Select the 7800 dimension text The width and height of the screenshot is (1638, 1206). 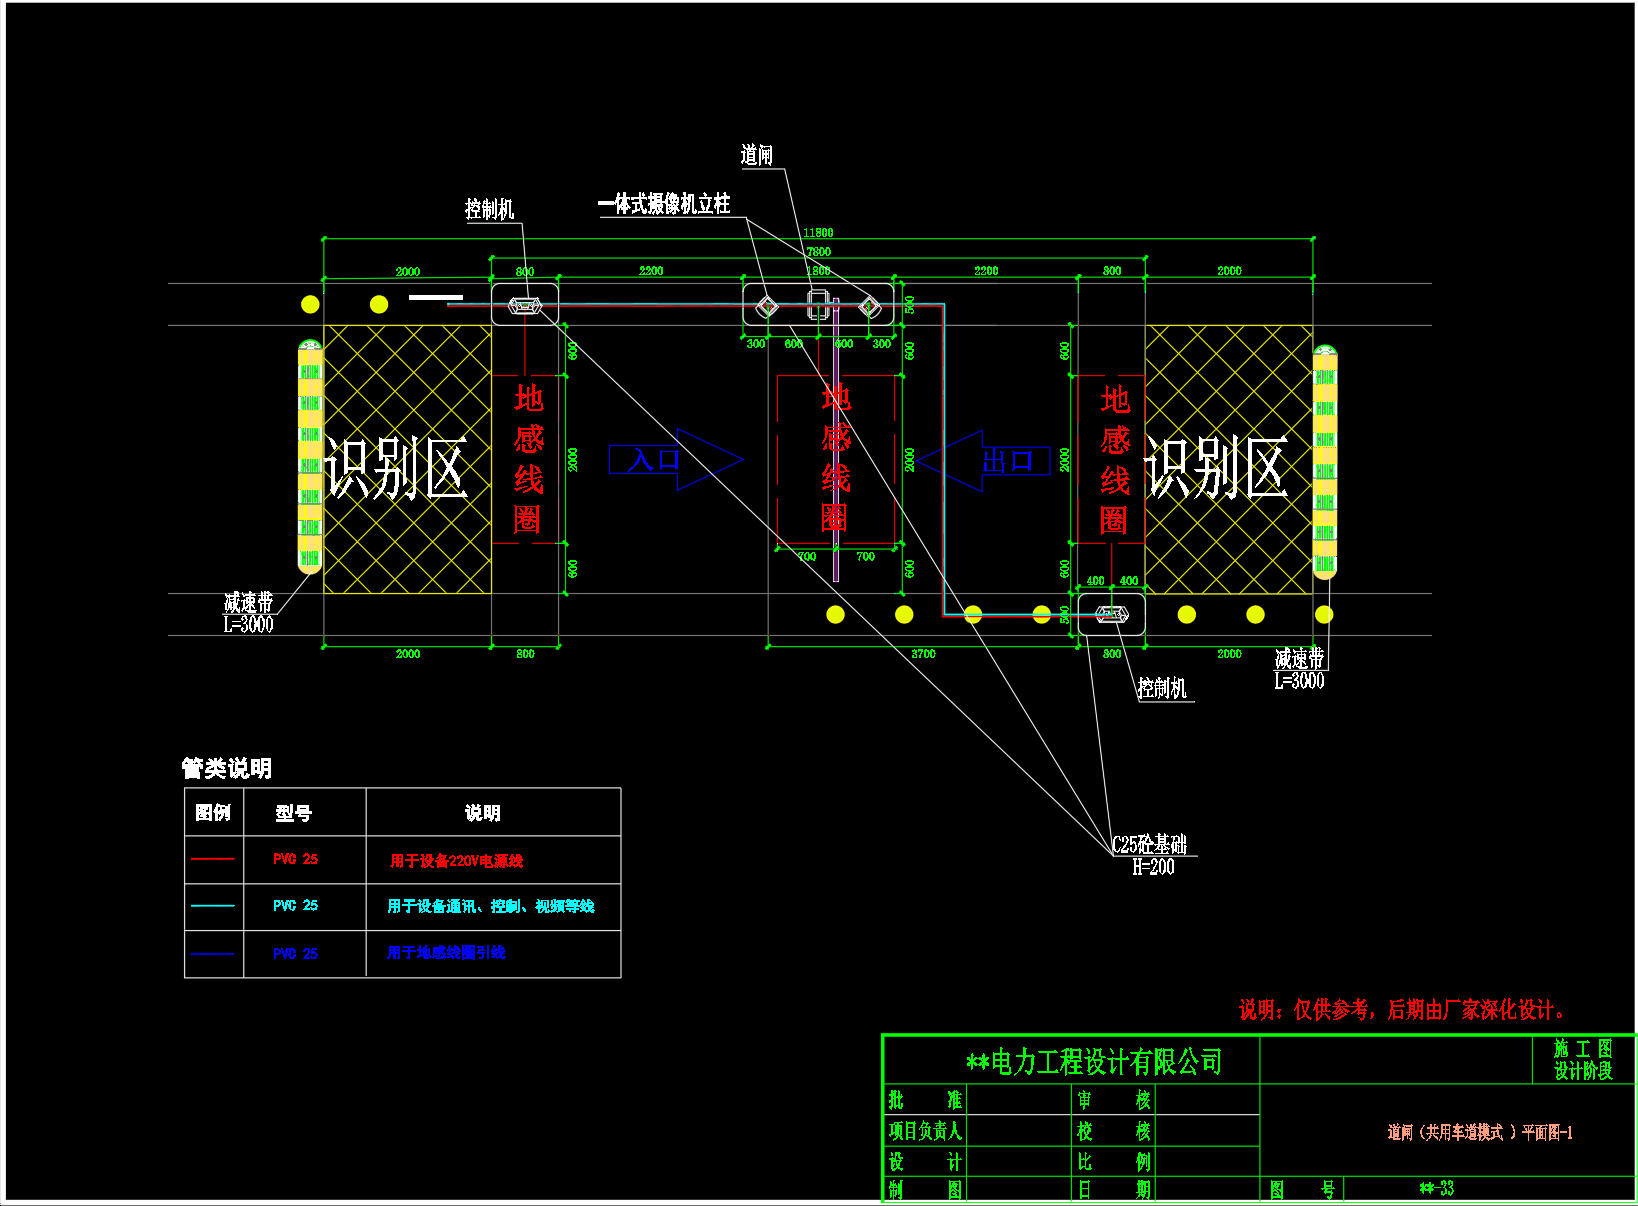click(x=818, y=252)
